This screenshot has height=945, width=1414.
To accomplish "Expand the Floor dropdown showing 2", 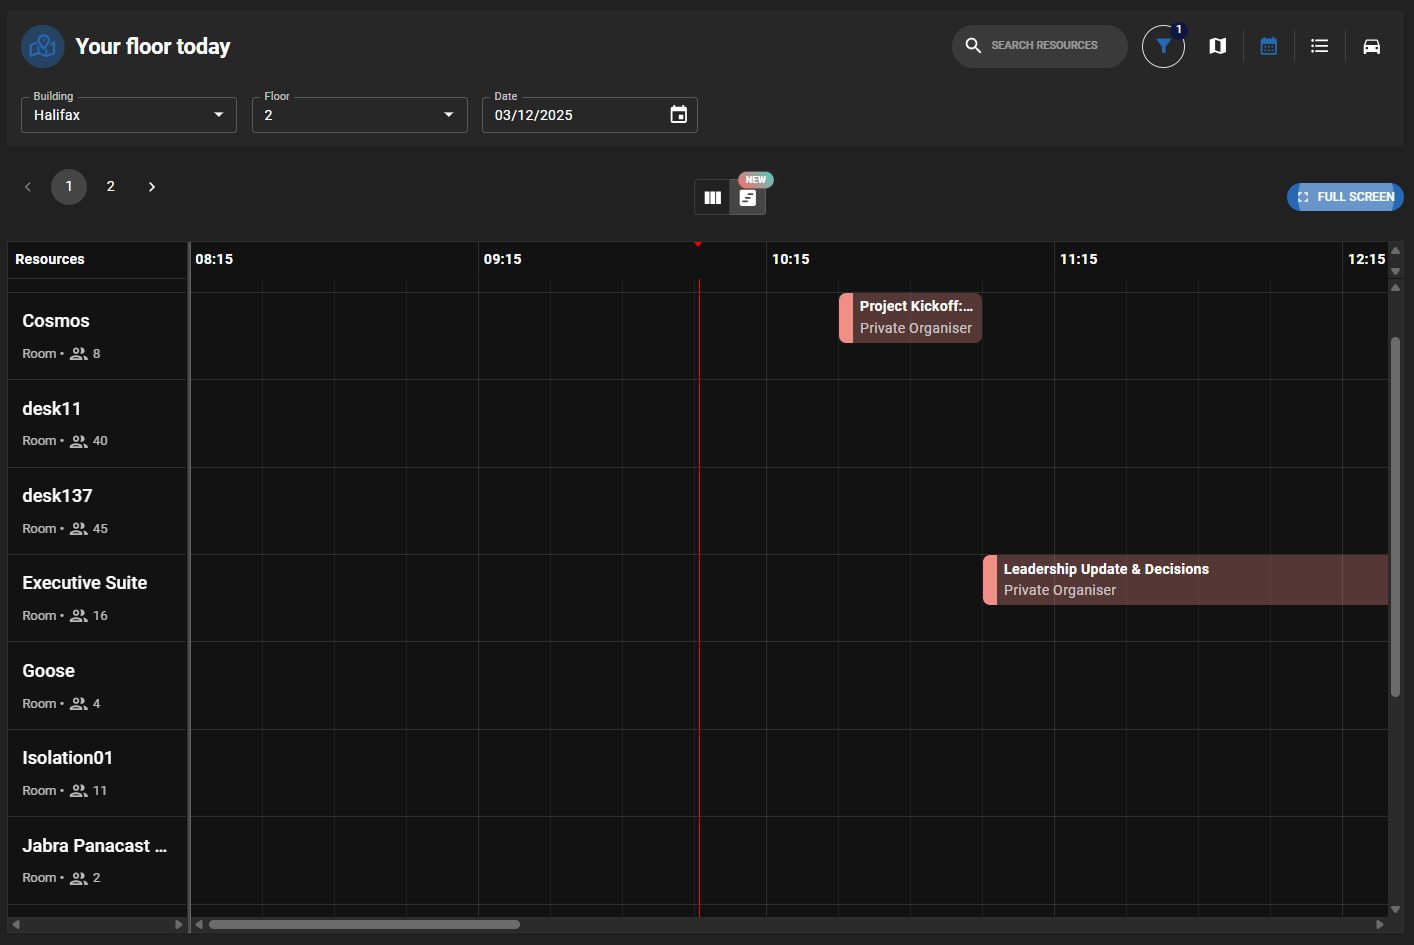I will [359, 115].
